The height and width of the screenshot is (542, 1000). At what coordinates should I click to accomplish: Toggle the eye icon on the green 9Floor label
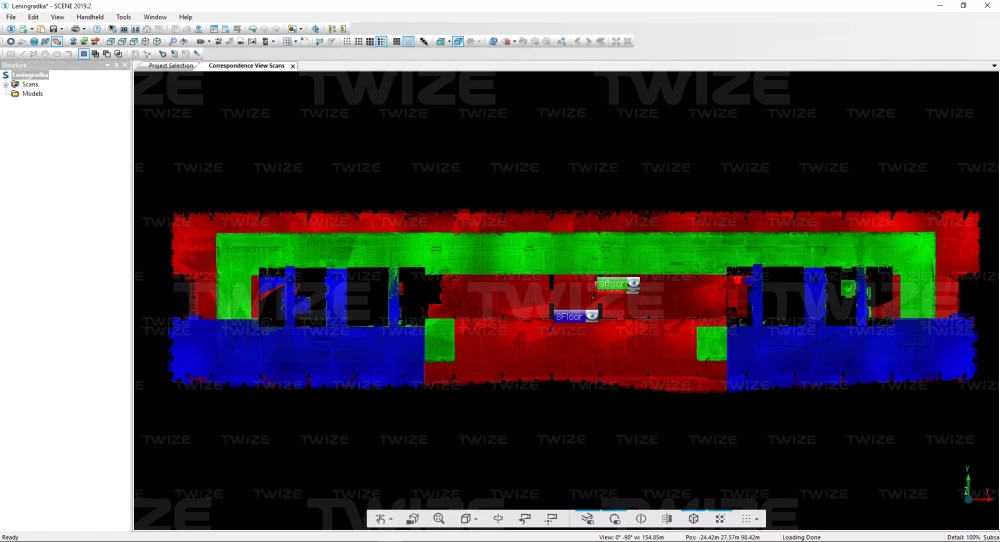click(632, 284)
